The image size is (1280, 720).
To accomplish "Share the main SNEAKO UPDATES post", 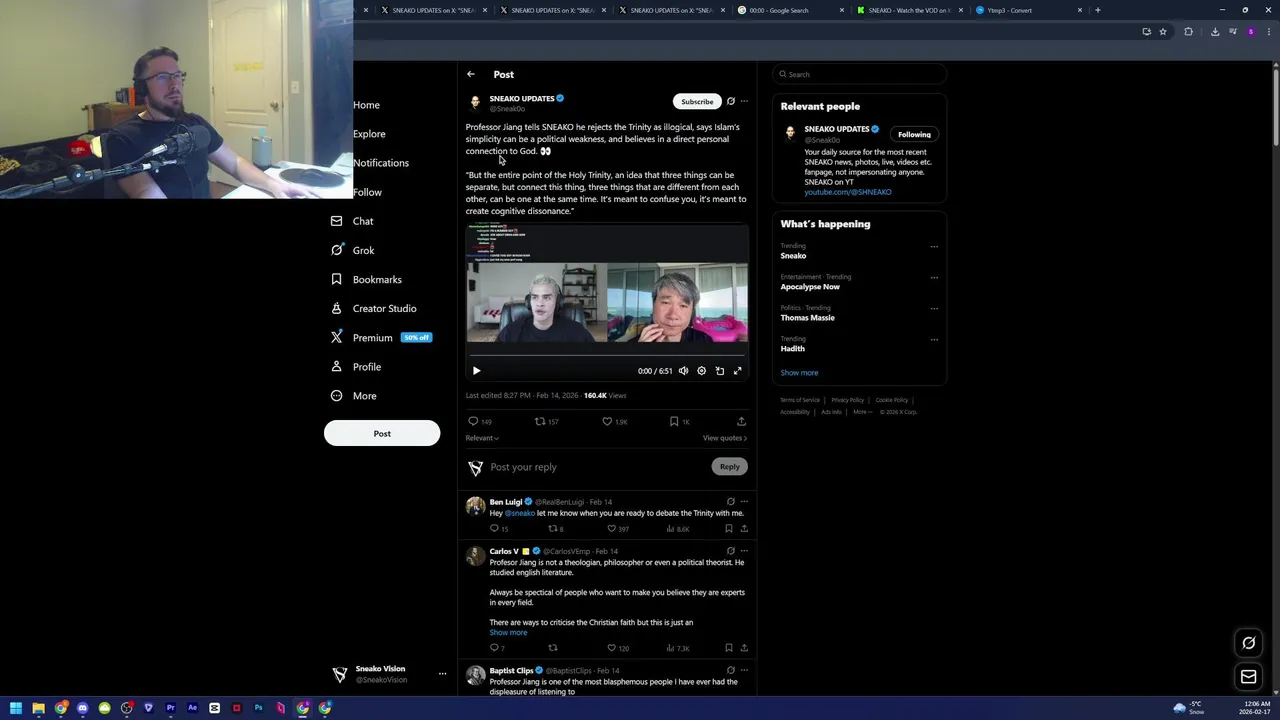I will (x=741, y=421).
